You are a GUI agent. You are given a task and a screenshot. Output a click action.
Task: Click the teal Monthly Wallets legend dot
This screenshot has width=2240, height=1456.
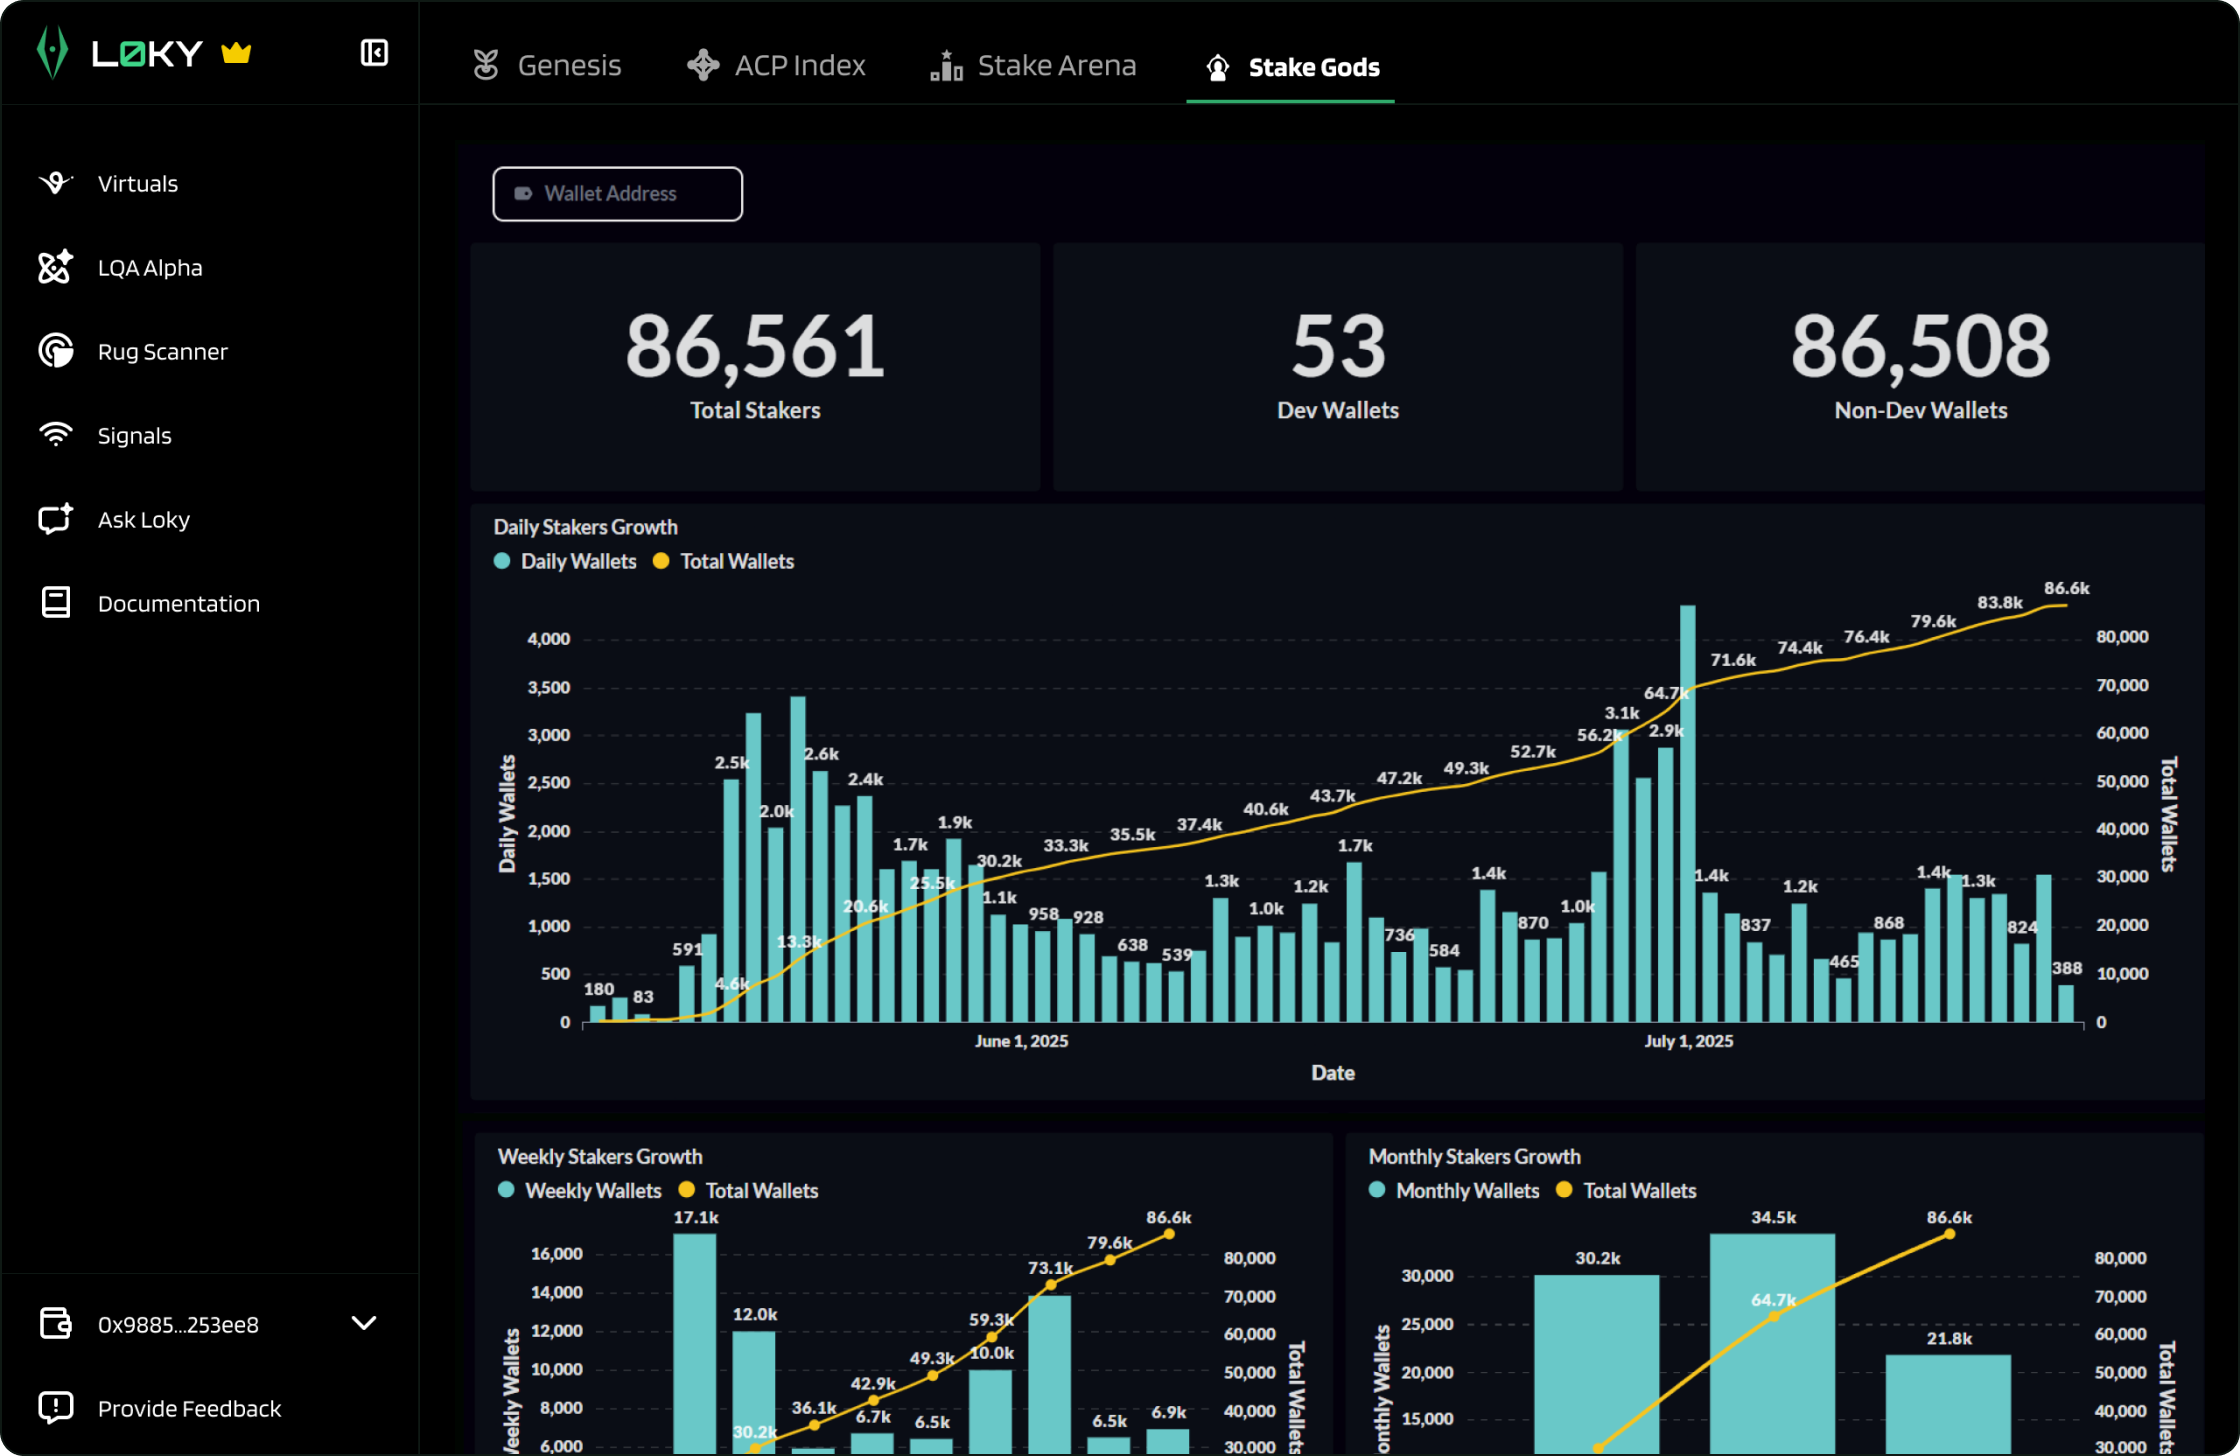[x=1377, y=1190]
